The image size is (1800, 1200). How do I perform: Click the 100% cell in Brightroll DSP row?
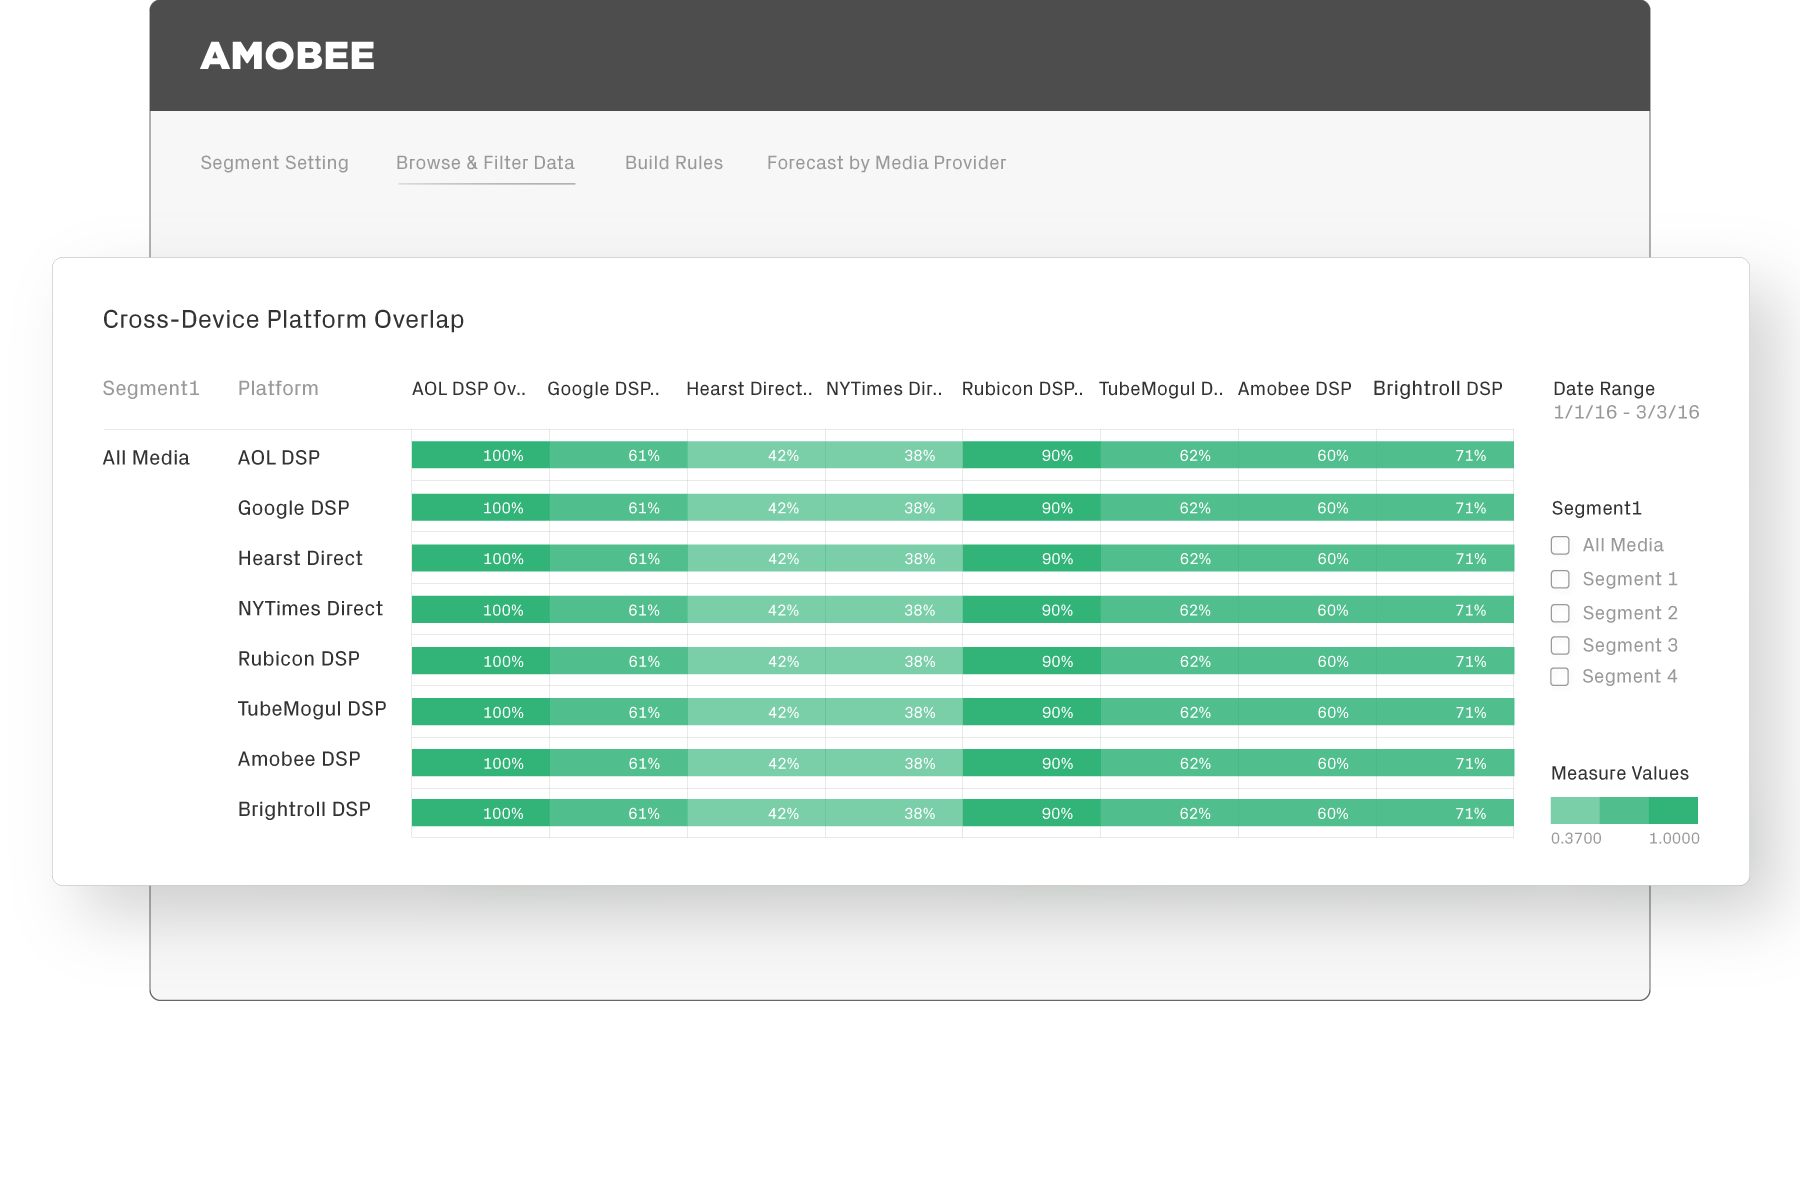tap(481, 813)
